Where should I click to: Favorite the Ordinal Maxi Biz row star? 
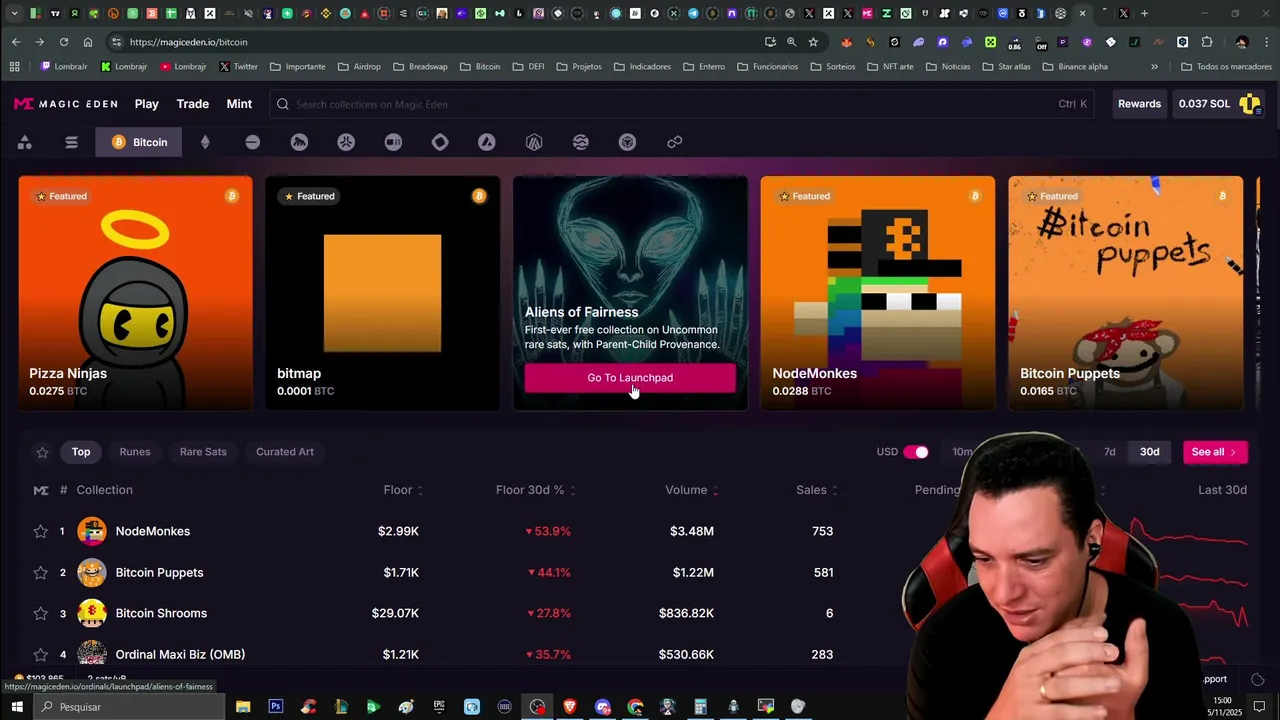[x=41, y=655]
